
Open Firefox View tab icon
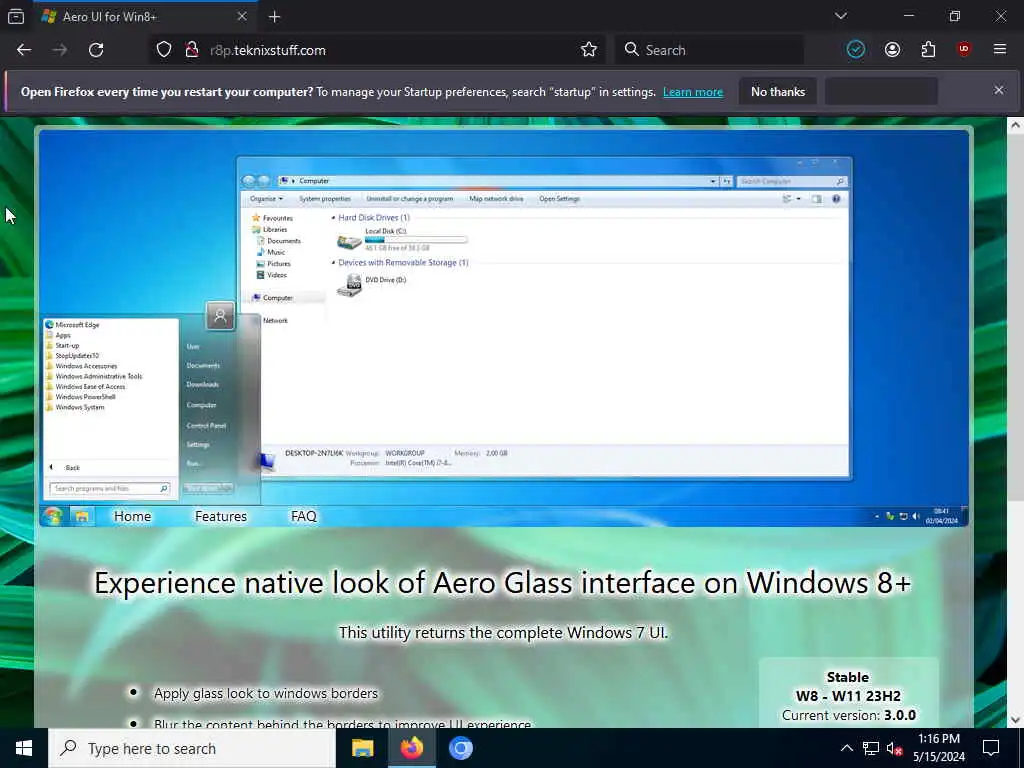[x=16, y=16]
